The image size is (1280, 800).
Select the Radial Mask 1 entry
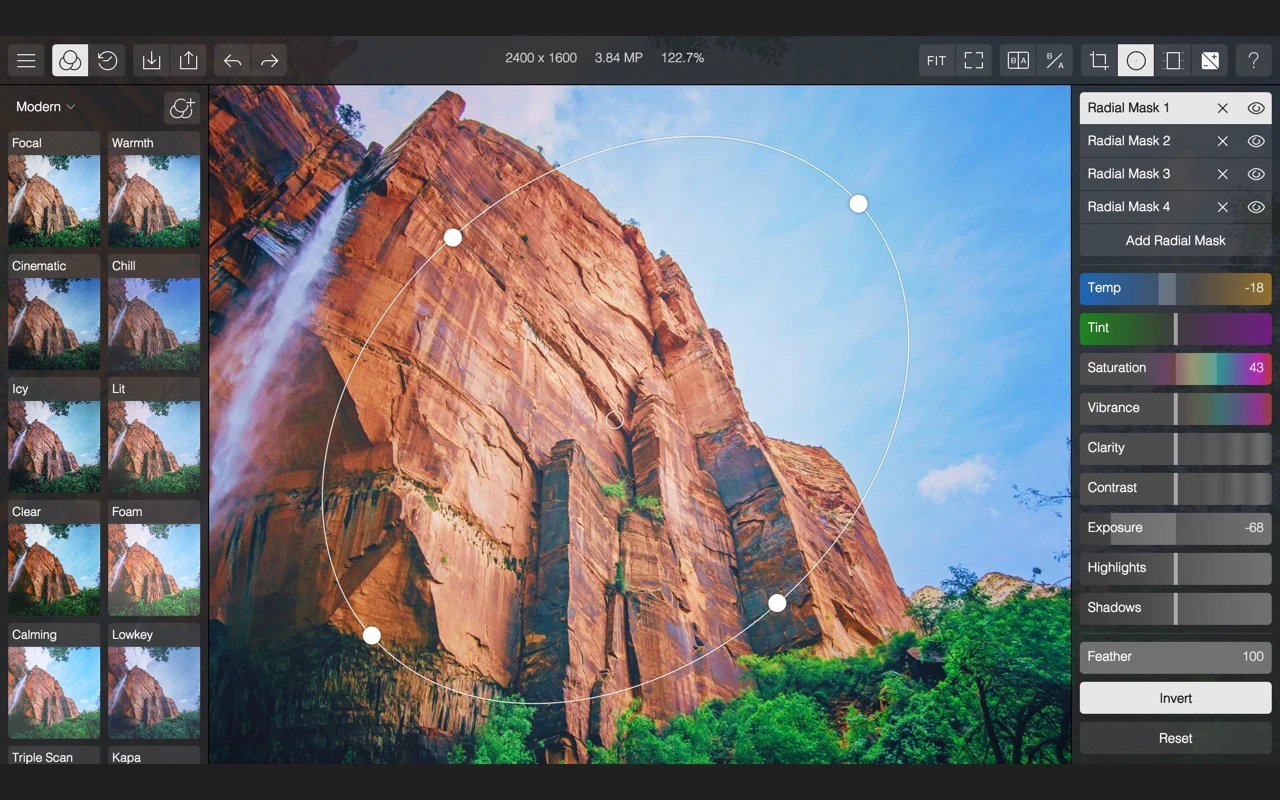tap(1140, 107)
